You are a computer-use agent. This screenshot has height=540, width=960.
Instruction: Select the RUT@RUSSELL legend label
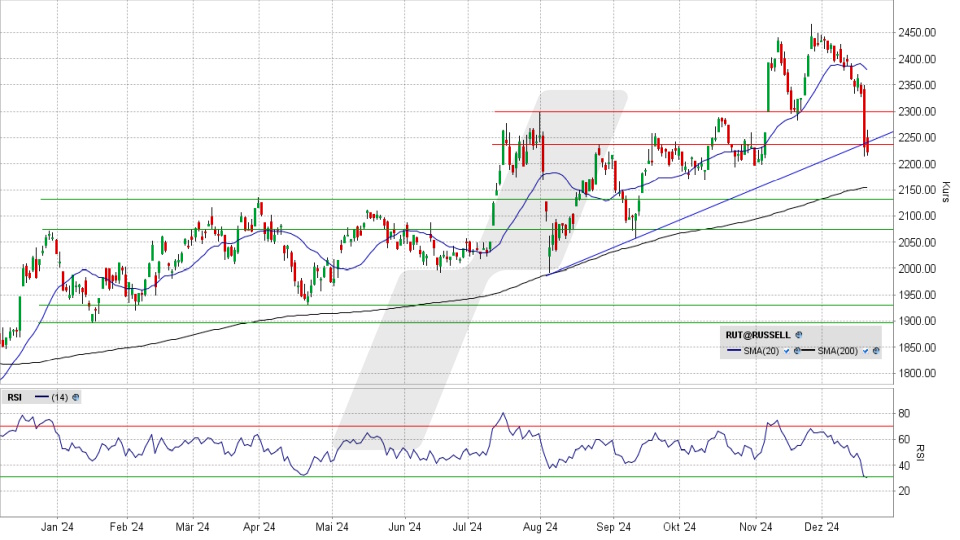click(x=758, y=335)
